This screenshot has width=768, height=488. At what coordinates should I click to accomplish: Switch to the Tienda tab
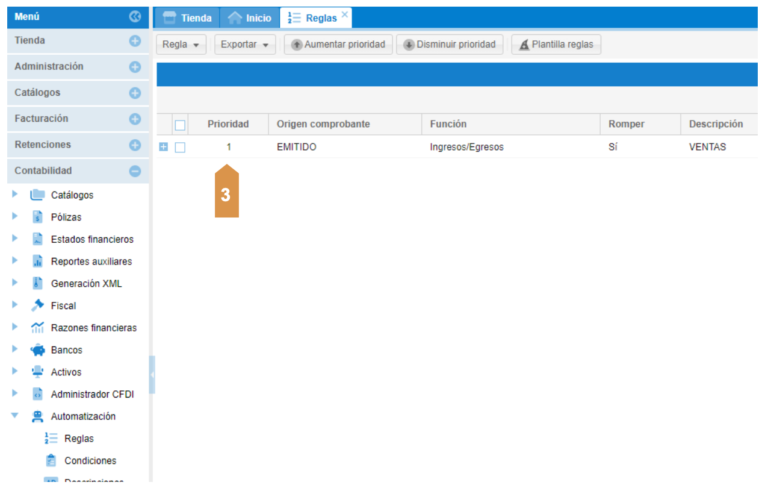187,18
